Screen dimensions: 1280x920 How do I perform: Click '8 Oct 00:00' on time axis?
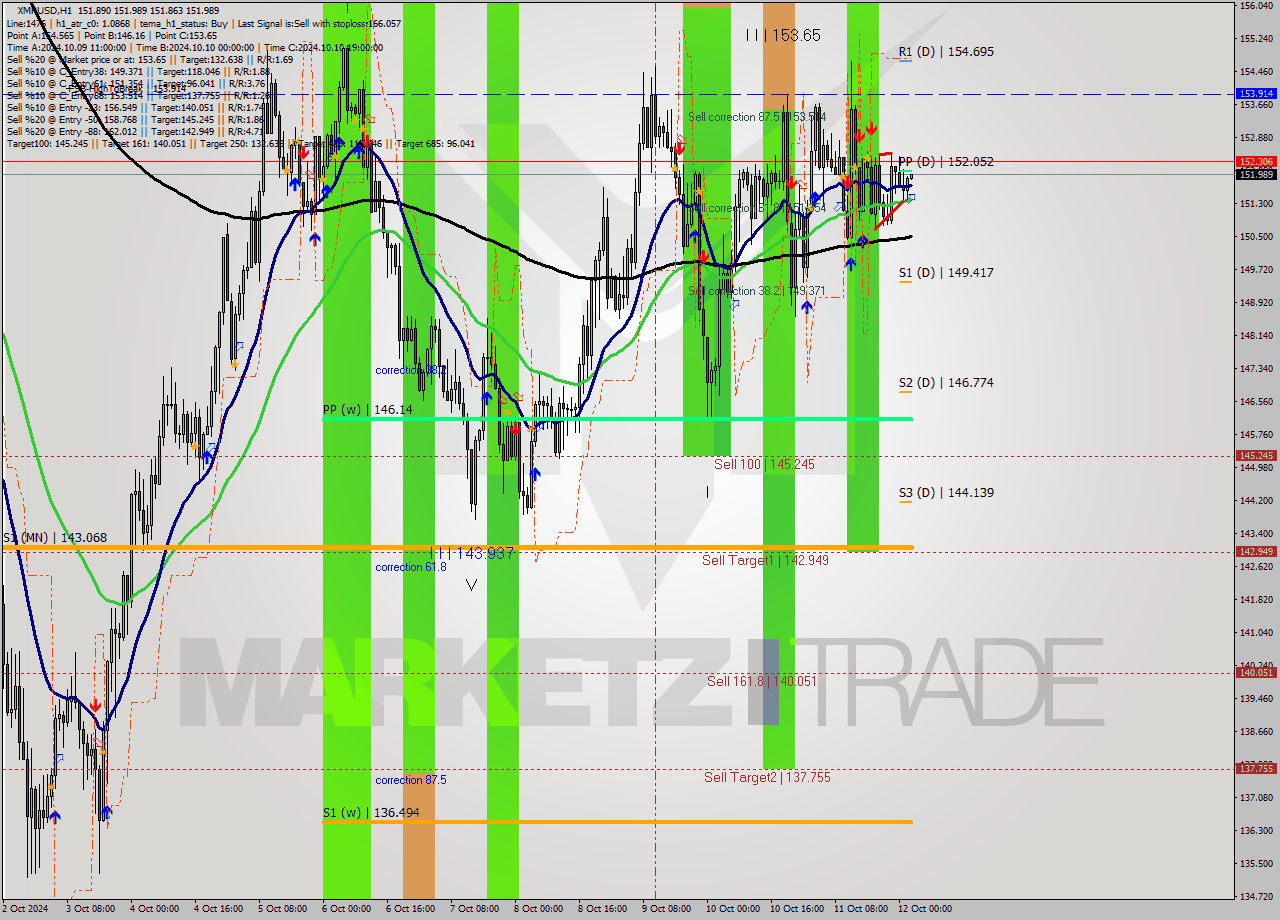[539, 909]
